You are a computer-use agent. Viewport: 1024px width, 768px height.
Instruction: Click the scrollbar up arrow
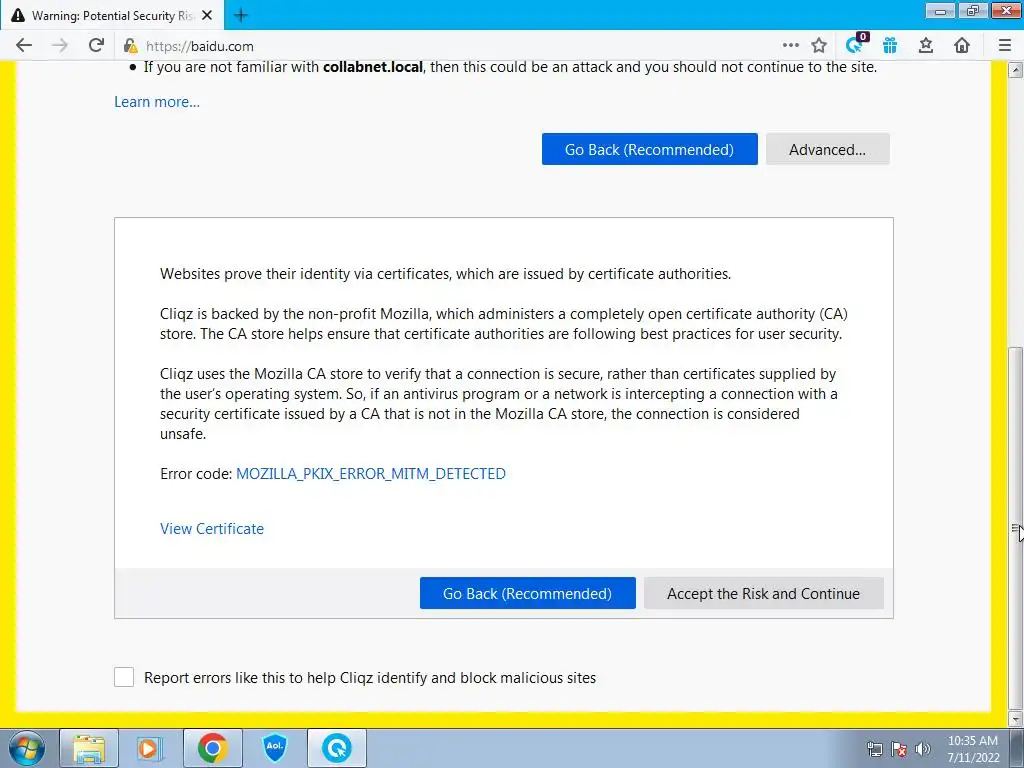(1015, 69)
